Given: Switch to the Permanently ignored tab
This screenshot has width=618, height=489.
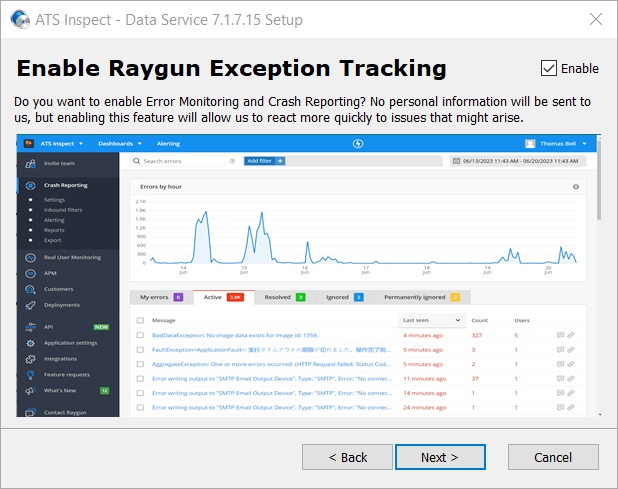Looking at the screenshot, I should pyautogui.click(x=422, y=297).
